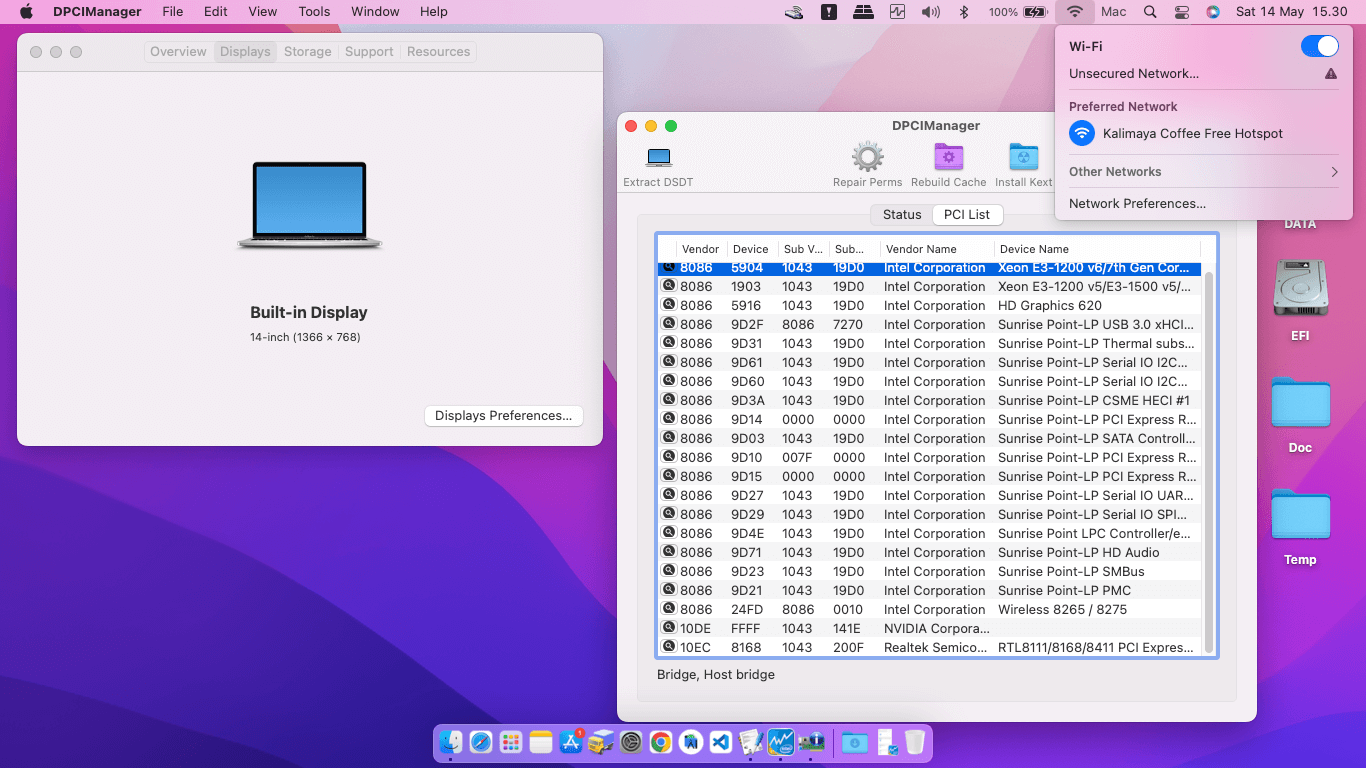Open the DPCIManager icon in the Dock

tap(810, 742)
